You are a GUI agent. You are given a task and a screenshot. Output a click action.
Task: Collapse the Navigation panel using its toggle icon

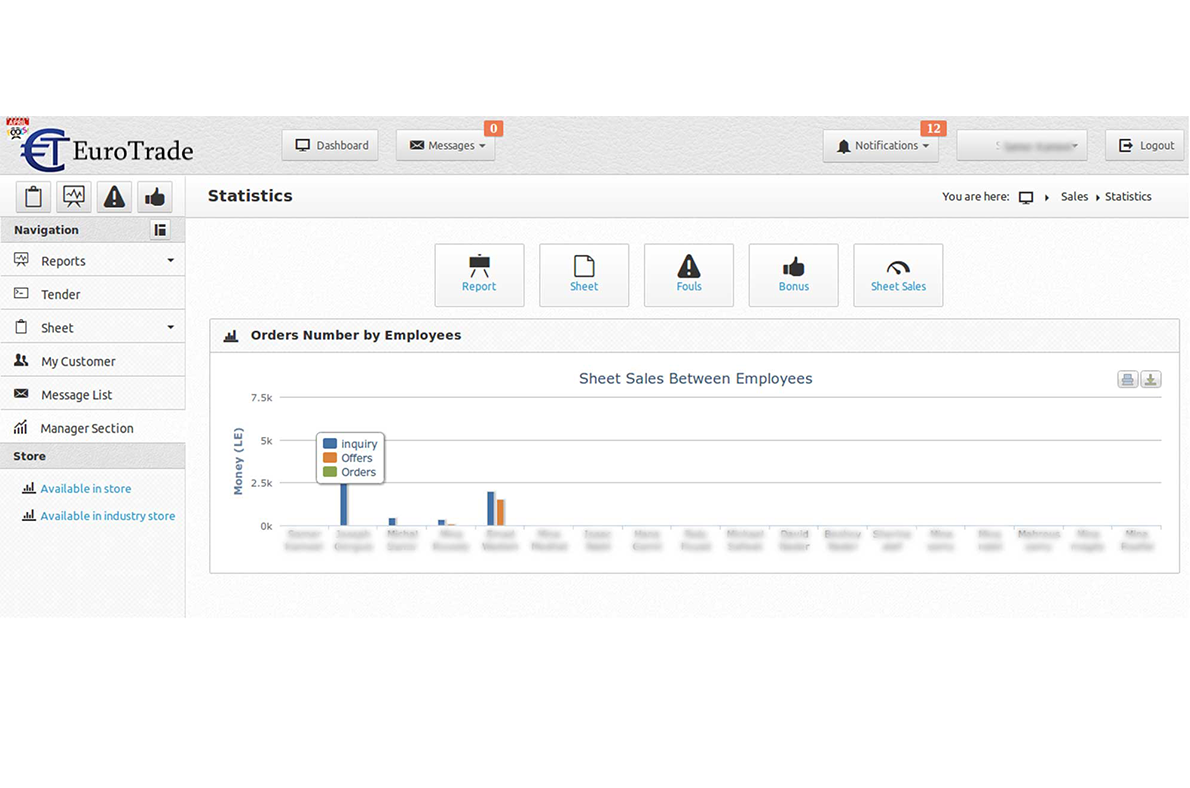[160, 230]
